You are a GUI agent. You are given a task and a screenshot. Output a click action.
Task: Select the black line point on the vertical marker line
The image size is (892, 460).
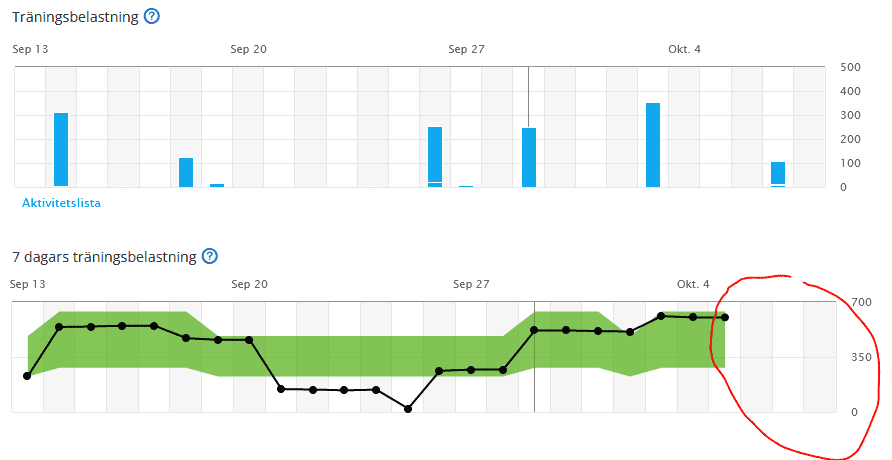tap(534, 330)
